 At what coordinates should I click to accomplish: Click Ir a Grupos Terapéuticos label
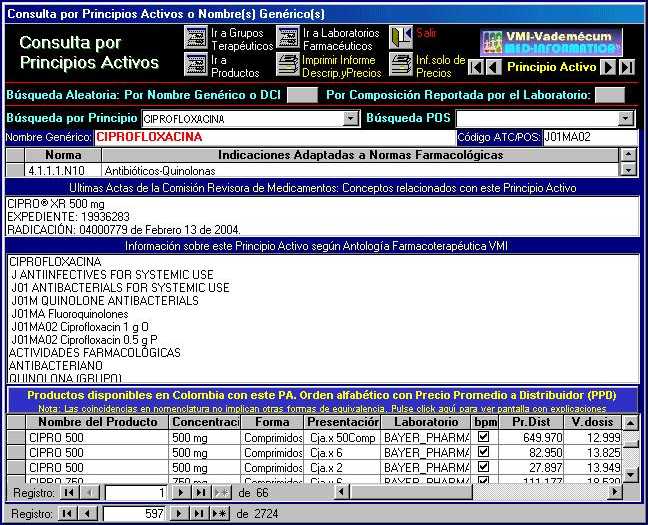242,39
